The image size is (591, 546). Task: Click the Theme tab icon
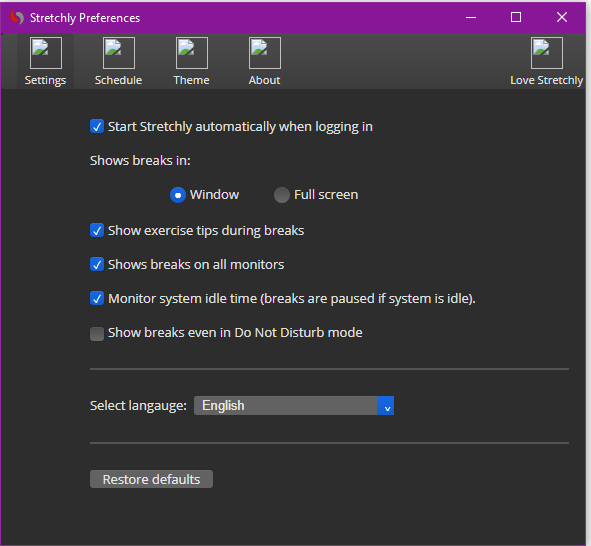pyautogui.click(x=192, y=53)
